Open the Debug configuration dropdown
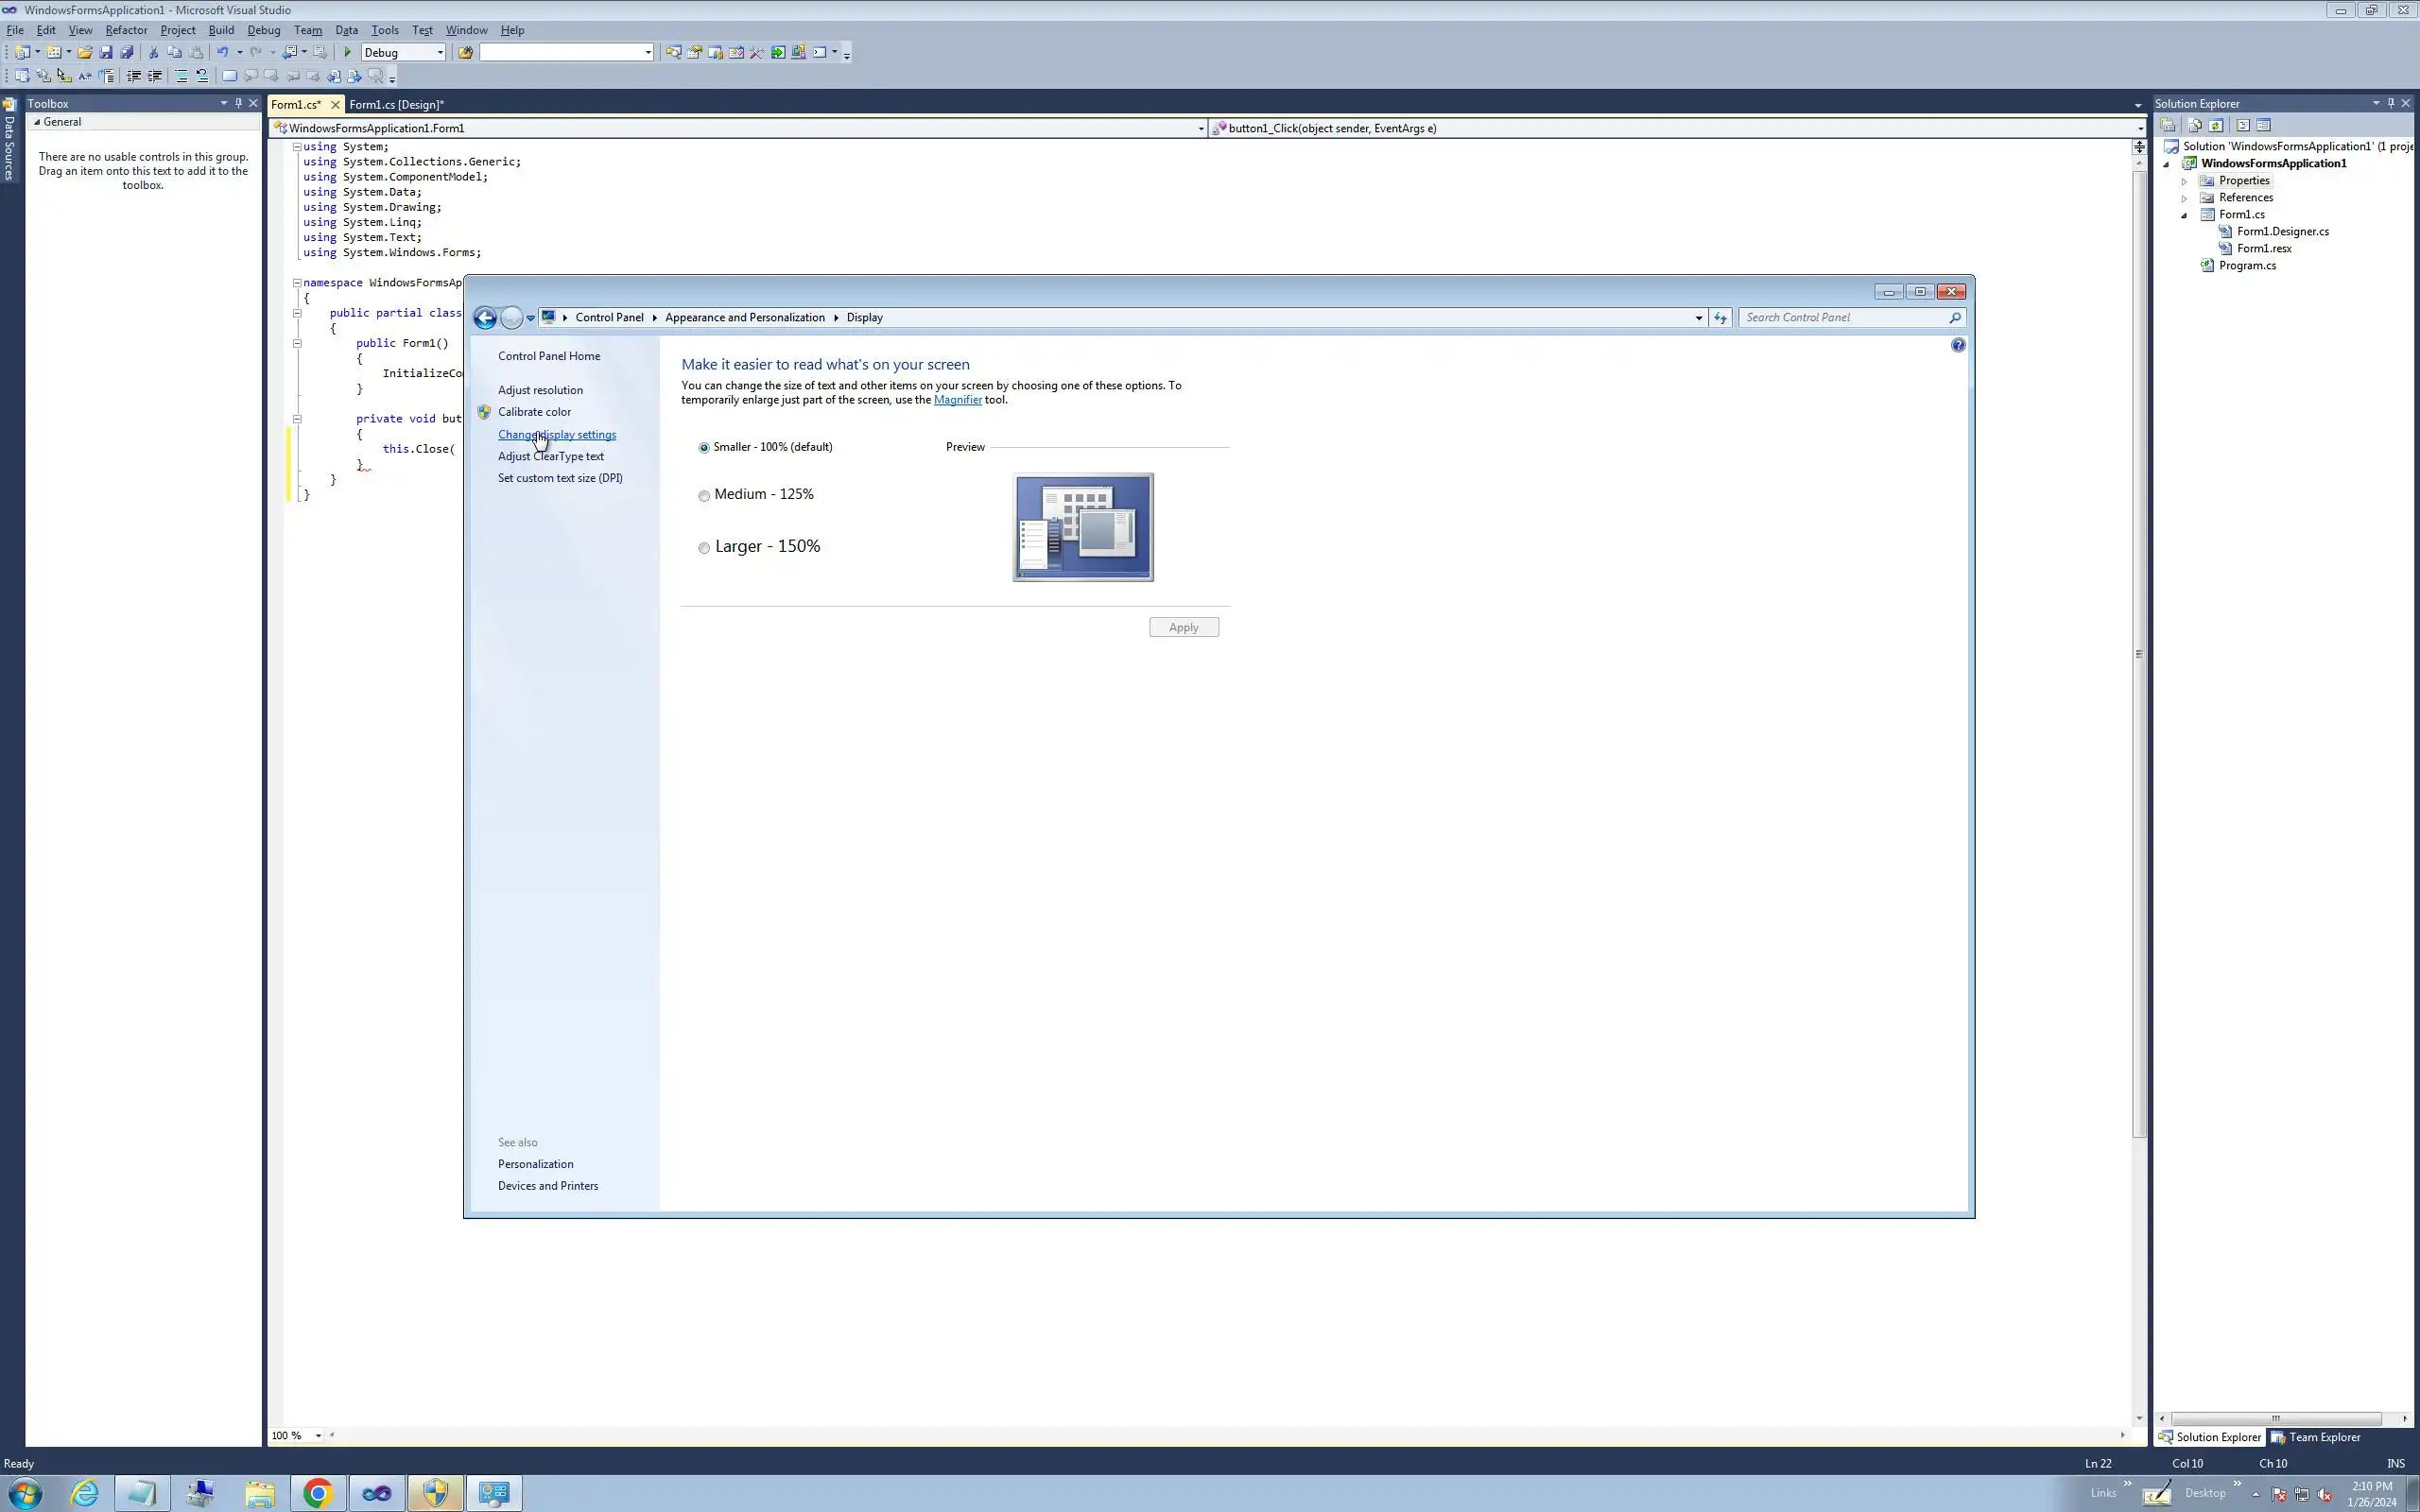Viewport: 2420px width, 1512px height. (x=439, y=52)
